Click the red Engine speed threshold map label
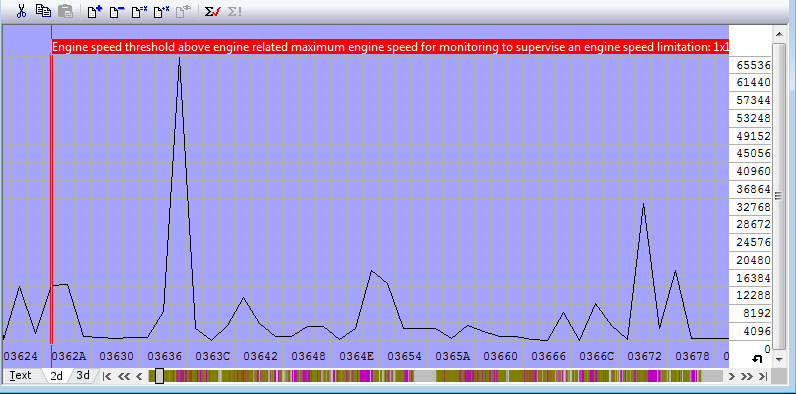This screenshot has width=796, height=394. click(390, 47)
